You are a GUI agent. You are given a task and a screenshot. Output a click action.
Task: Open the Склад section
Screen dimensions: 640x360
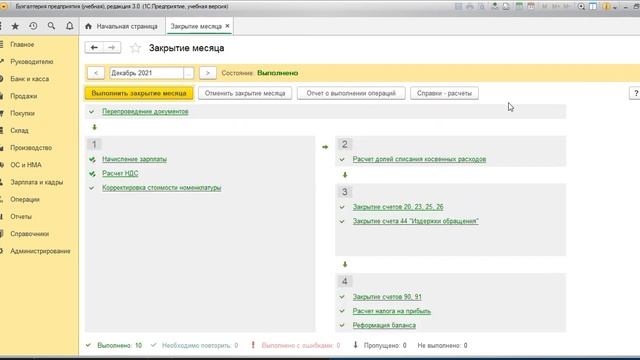point(19,131)
